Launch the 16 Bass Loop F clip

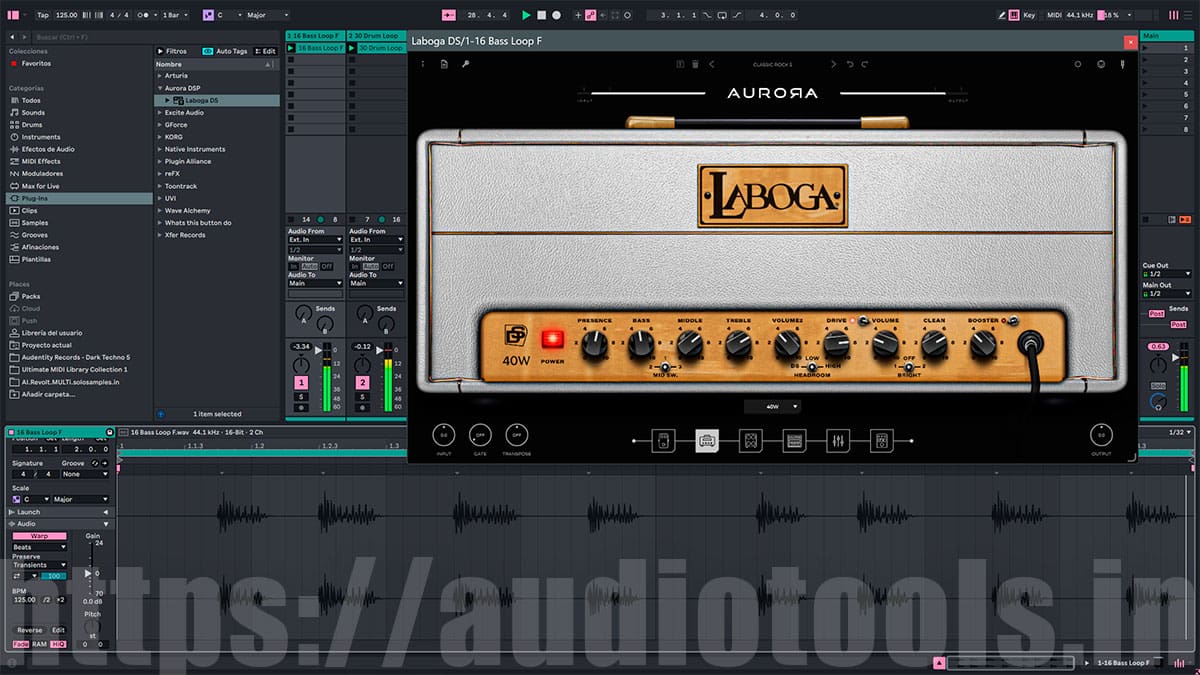coord(291,48)
